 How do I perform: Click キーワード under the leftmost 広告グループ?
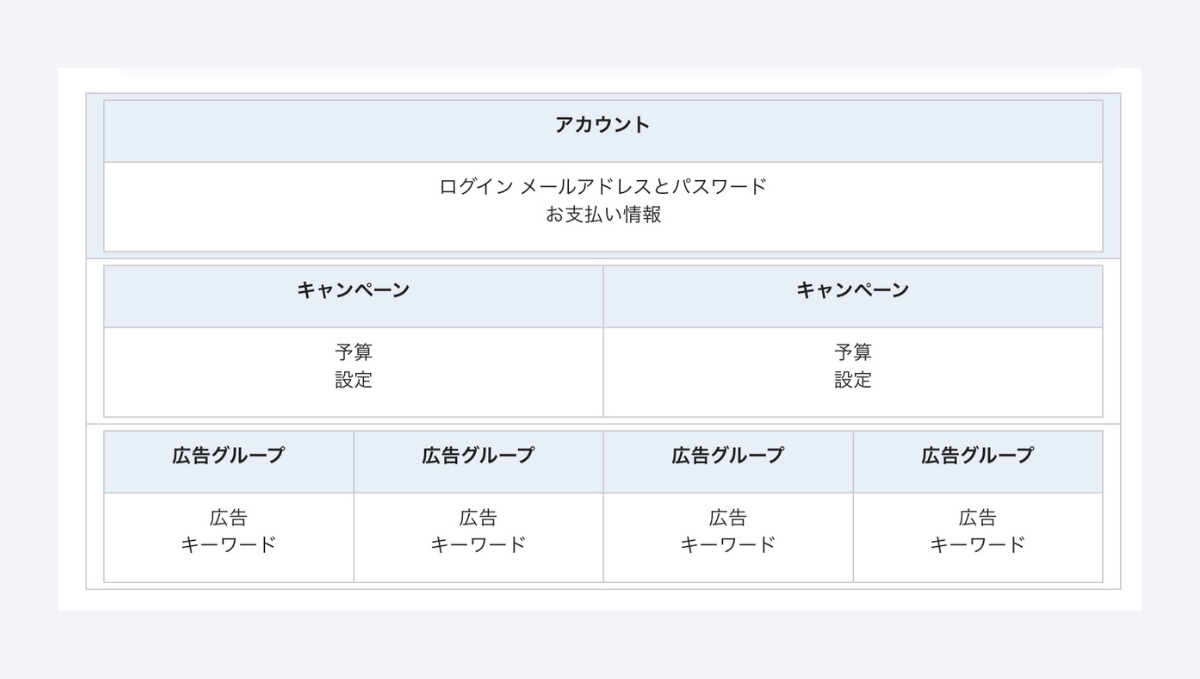click(x=228, y=545)
